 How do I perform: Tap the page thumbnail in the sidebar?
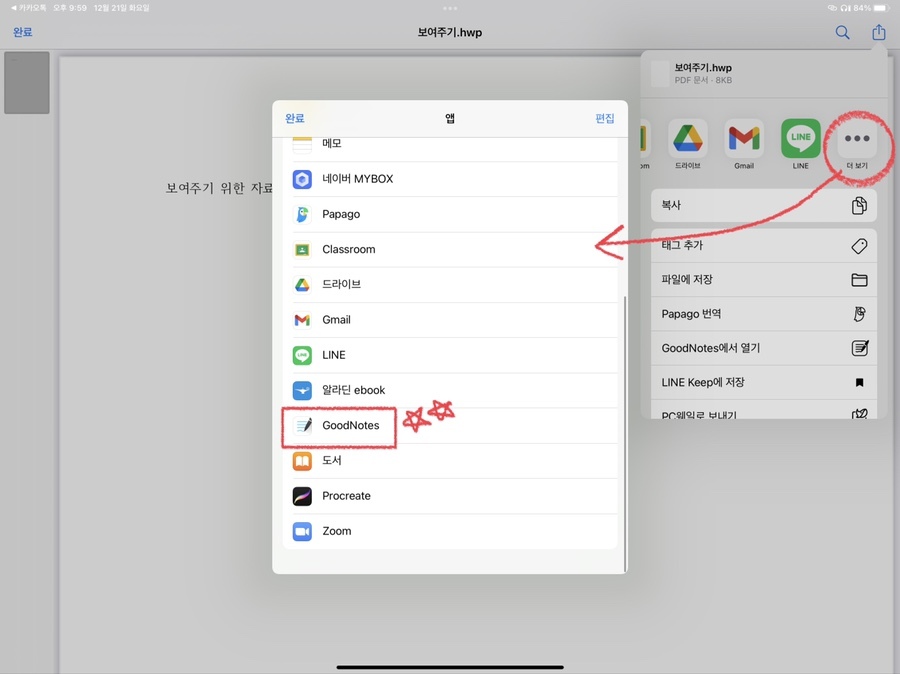pos(26,83)
